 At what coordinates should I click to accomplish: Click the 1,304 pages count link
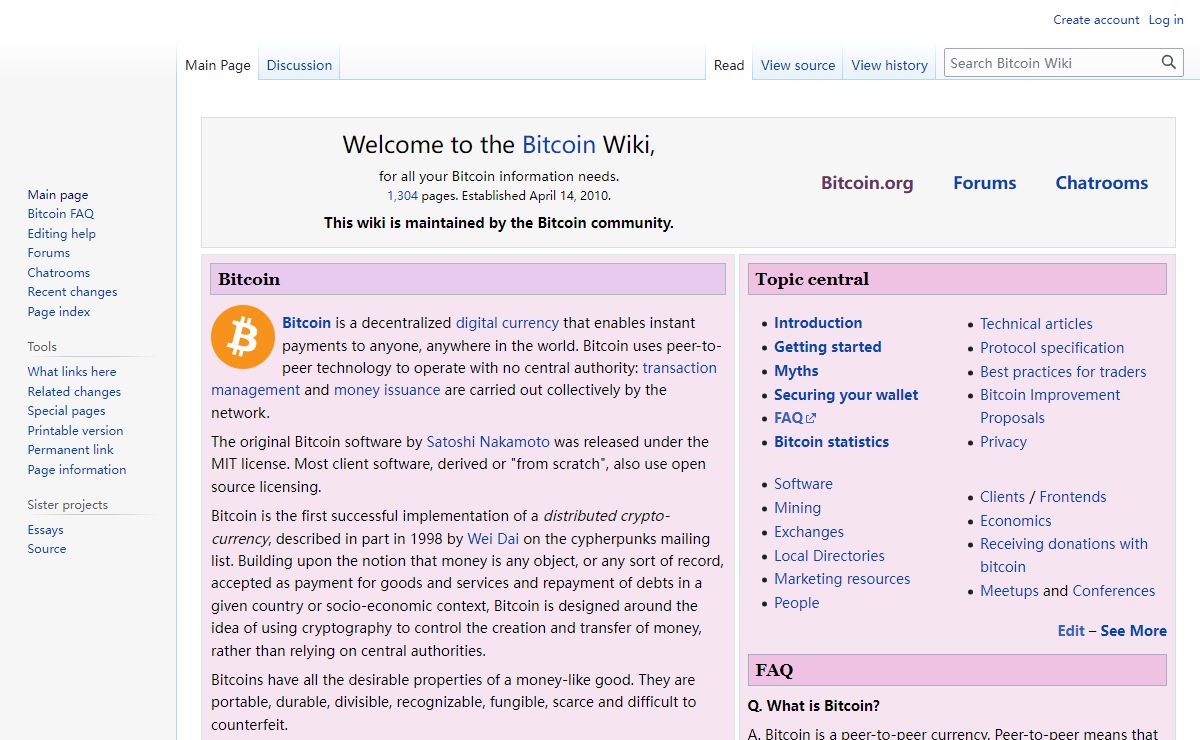(x=402, y=196)
